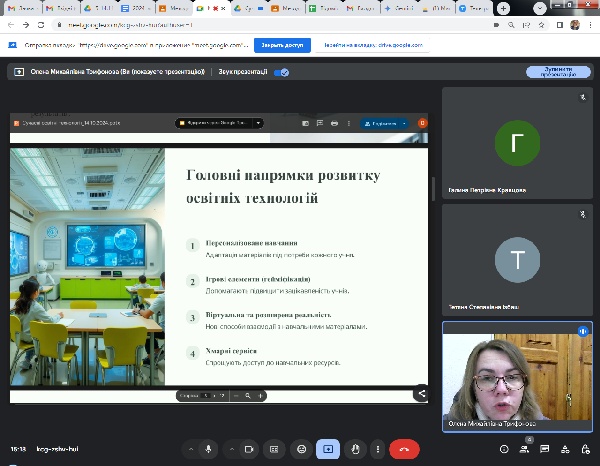Expand the microphone audio settings arrow
Viewport: 600px width, 466px height.
tap(190, 450)
